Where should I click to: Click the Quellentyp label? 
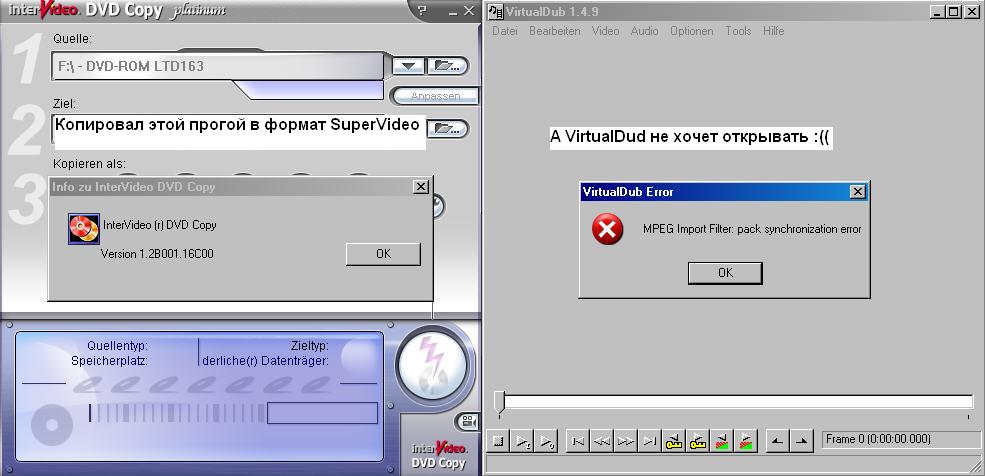tap(117, 346)
